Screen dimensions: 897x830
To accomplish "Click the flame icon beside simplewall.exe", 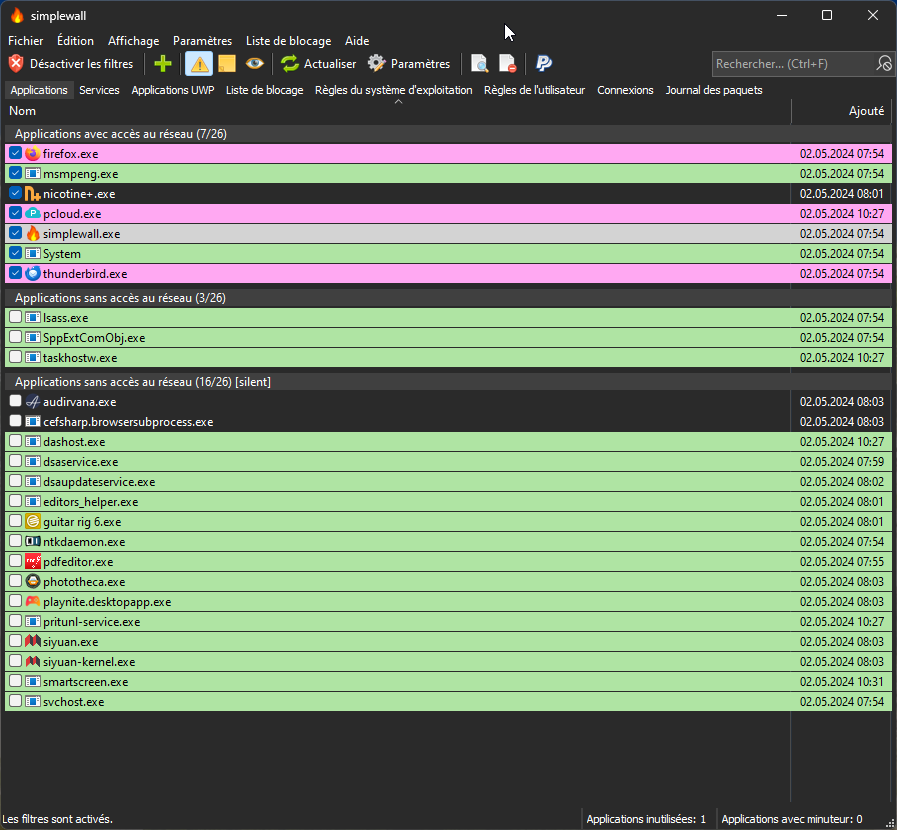I will tap(33, 234).
